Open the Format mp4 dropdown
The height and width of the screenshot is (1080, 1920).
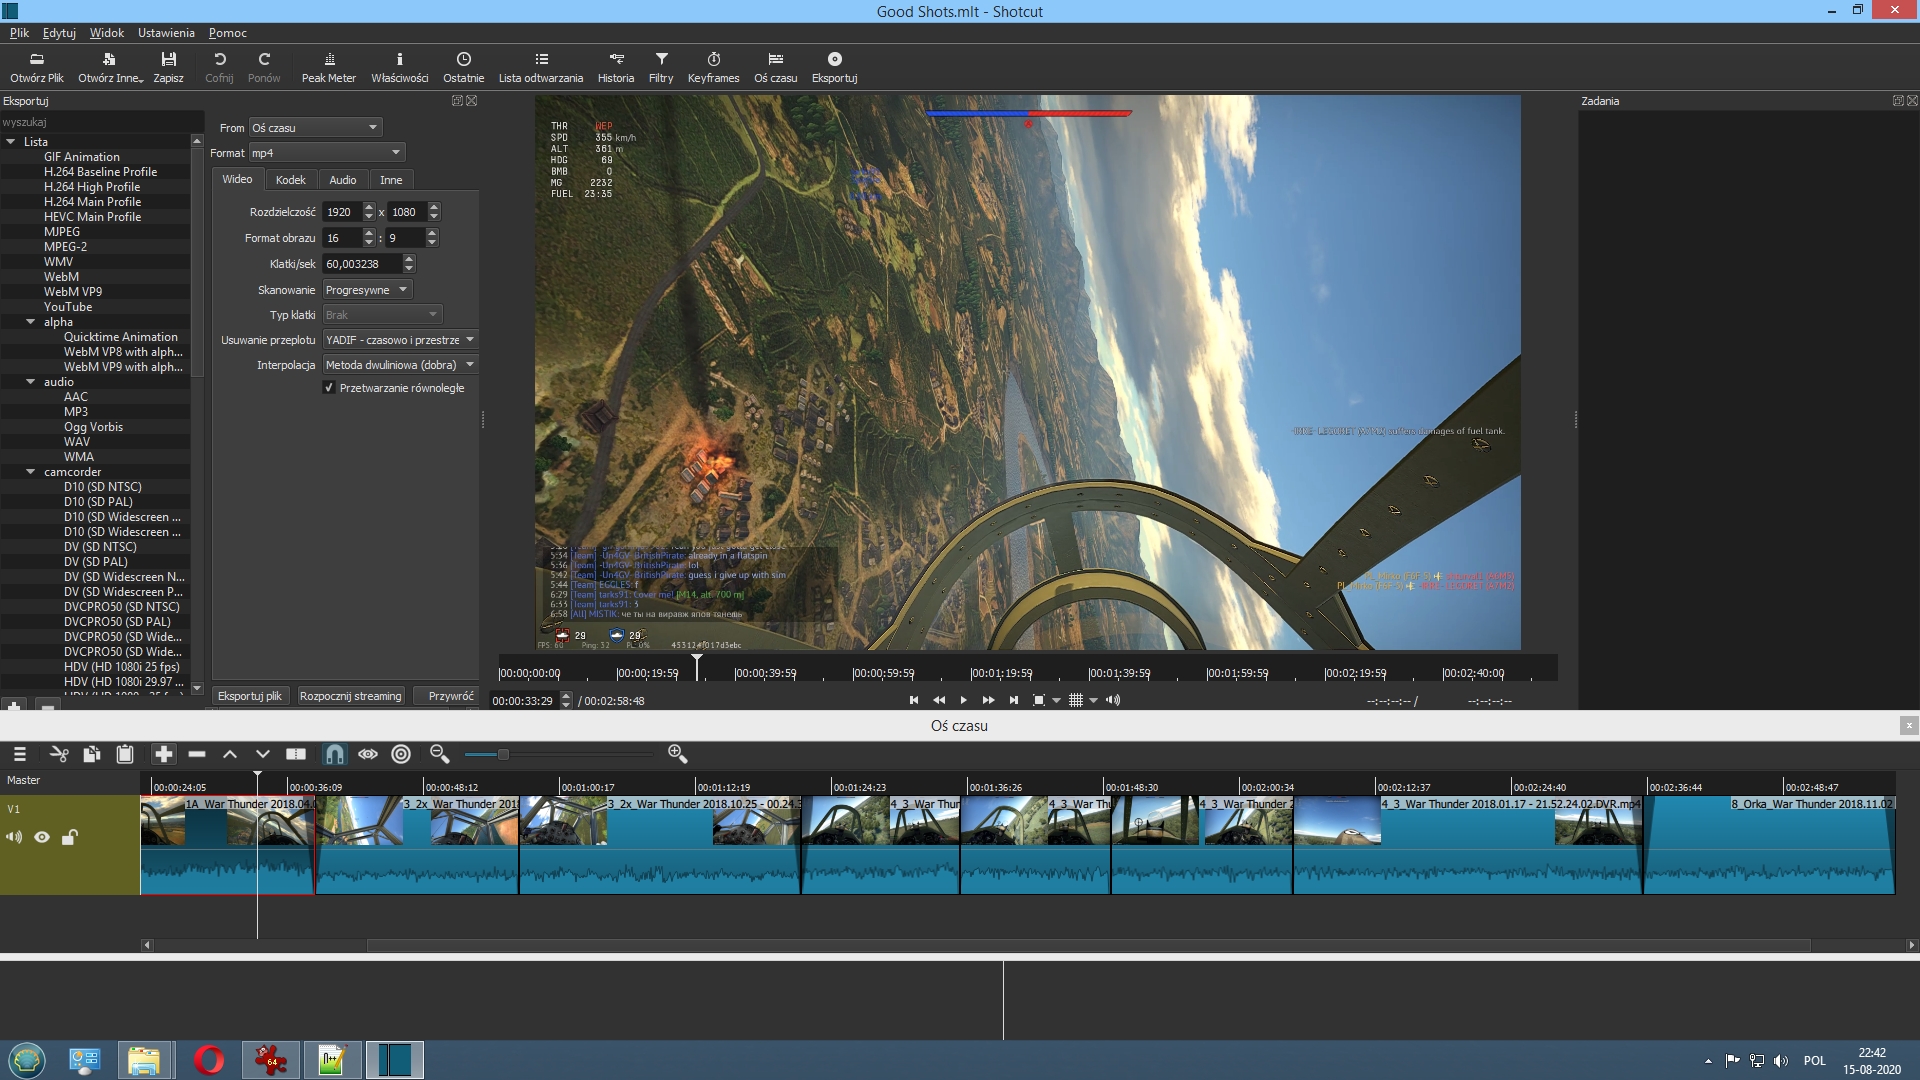[x=326, y=153]
